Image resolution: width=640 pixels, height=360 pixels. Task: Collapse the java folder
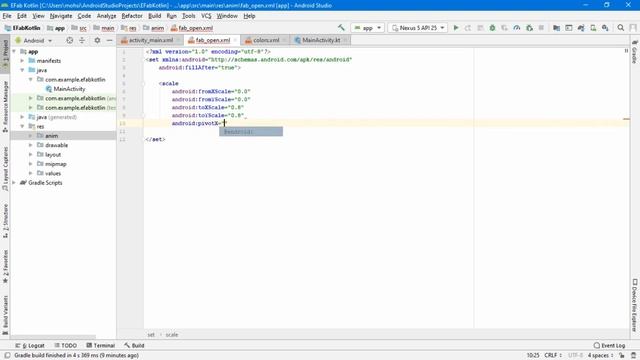tap(22, 70)
